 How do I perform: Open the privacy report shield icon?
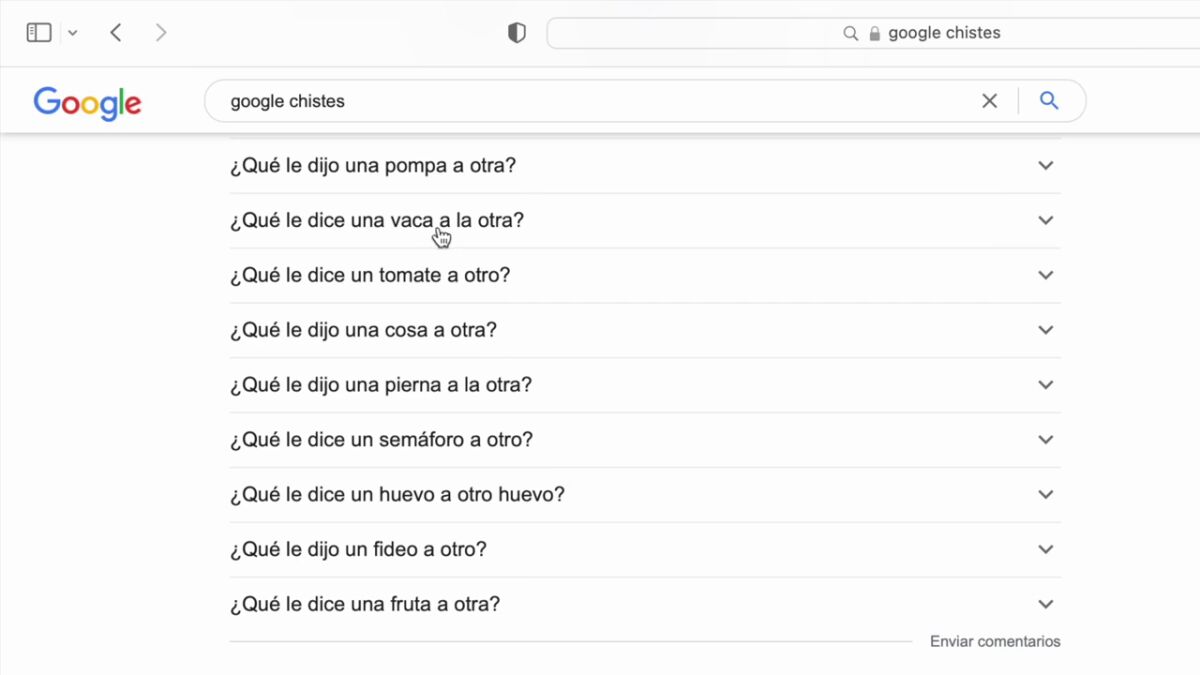click(x=516, y=33)
